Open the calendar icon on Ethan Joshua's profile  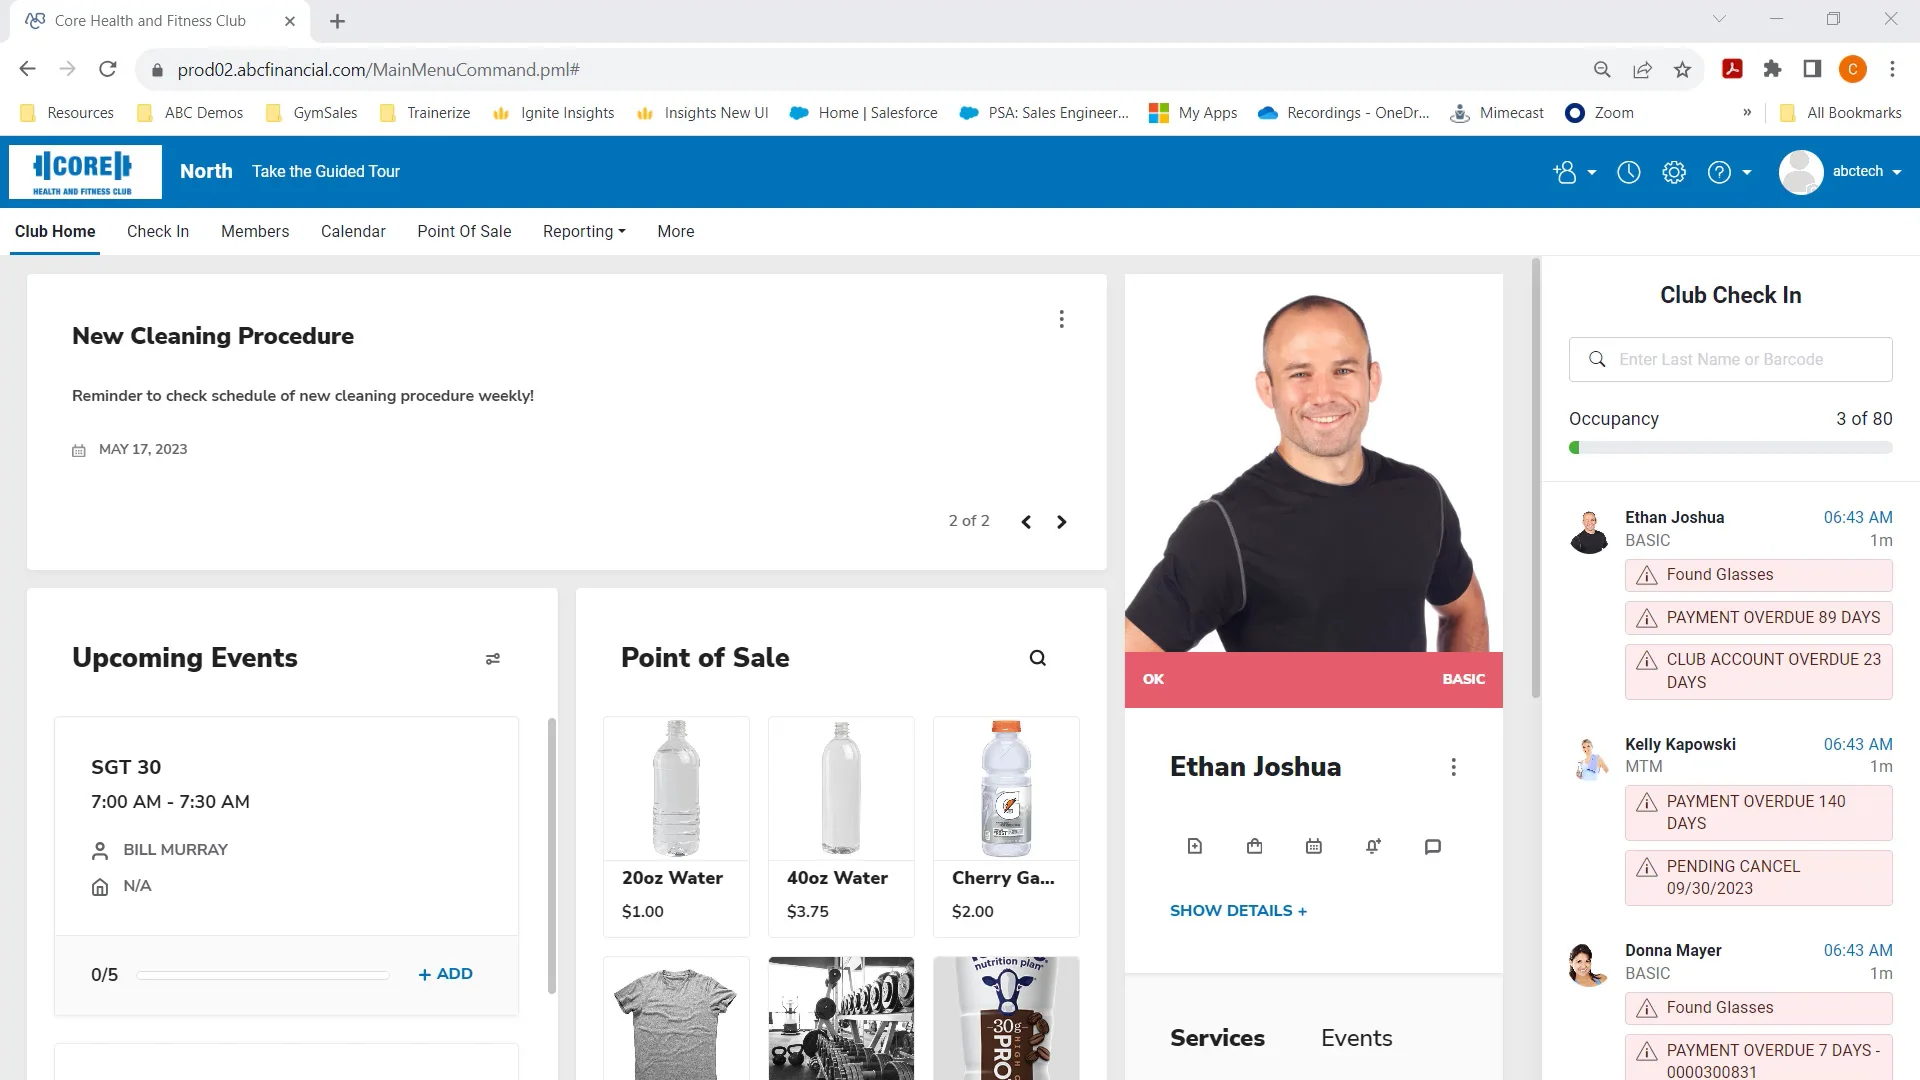pyautogui.click(x=1313, y=846)
